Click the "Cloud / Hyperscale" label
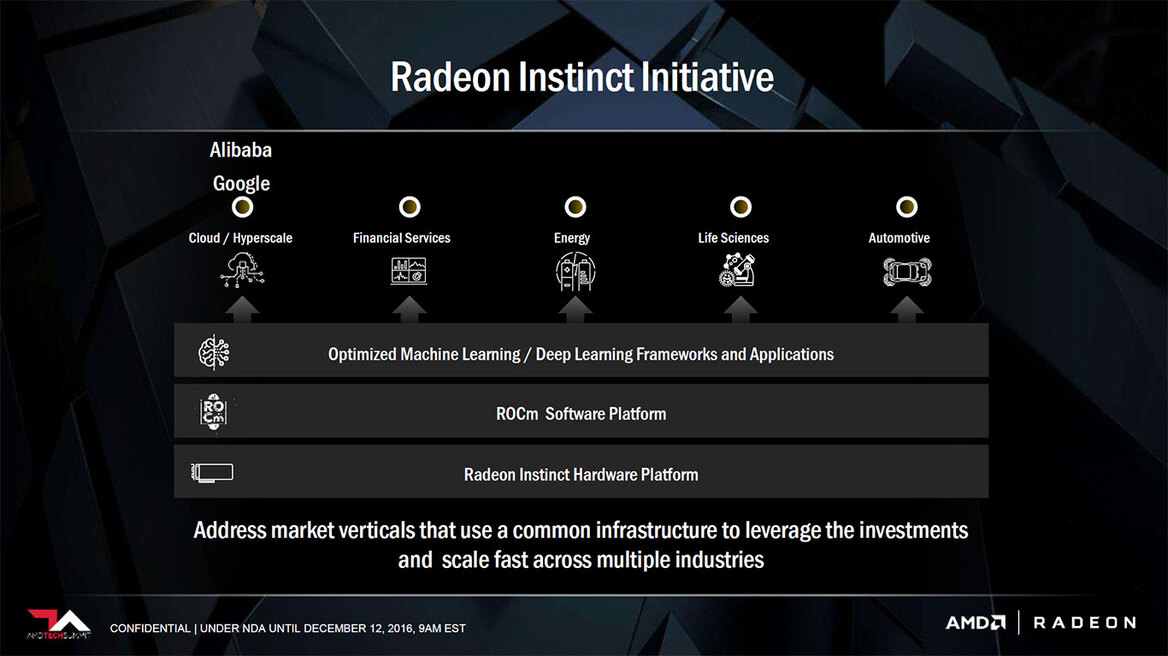This screenshot has height=656, width=1168. [240, 238]
